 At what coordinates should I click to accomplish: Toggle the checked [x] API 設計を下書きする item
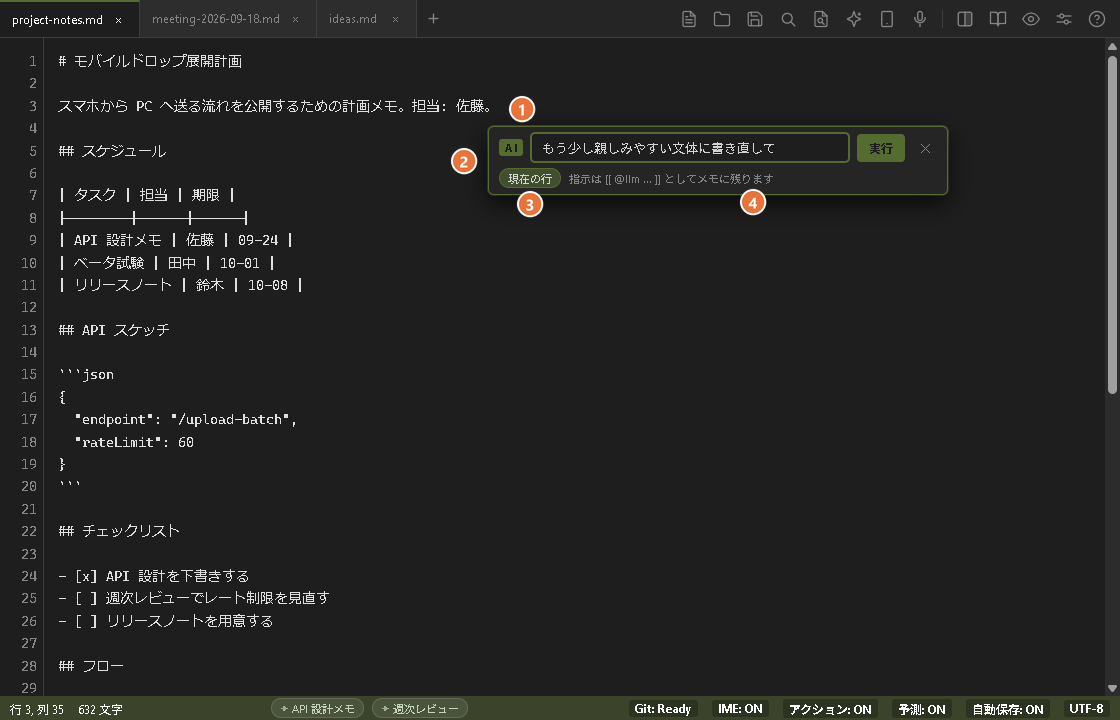[86, 576]
